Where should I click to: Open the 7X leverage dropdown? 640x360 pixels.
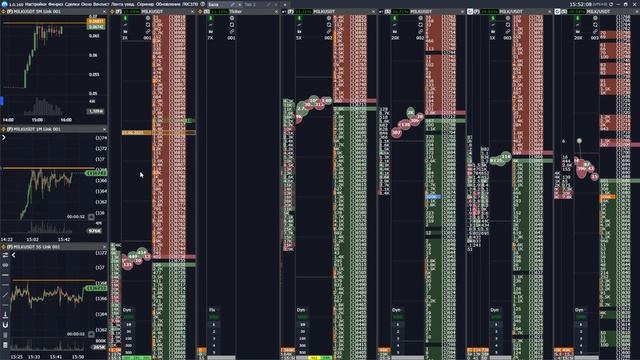(211, 38)
